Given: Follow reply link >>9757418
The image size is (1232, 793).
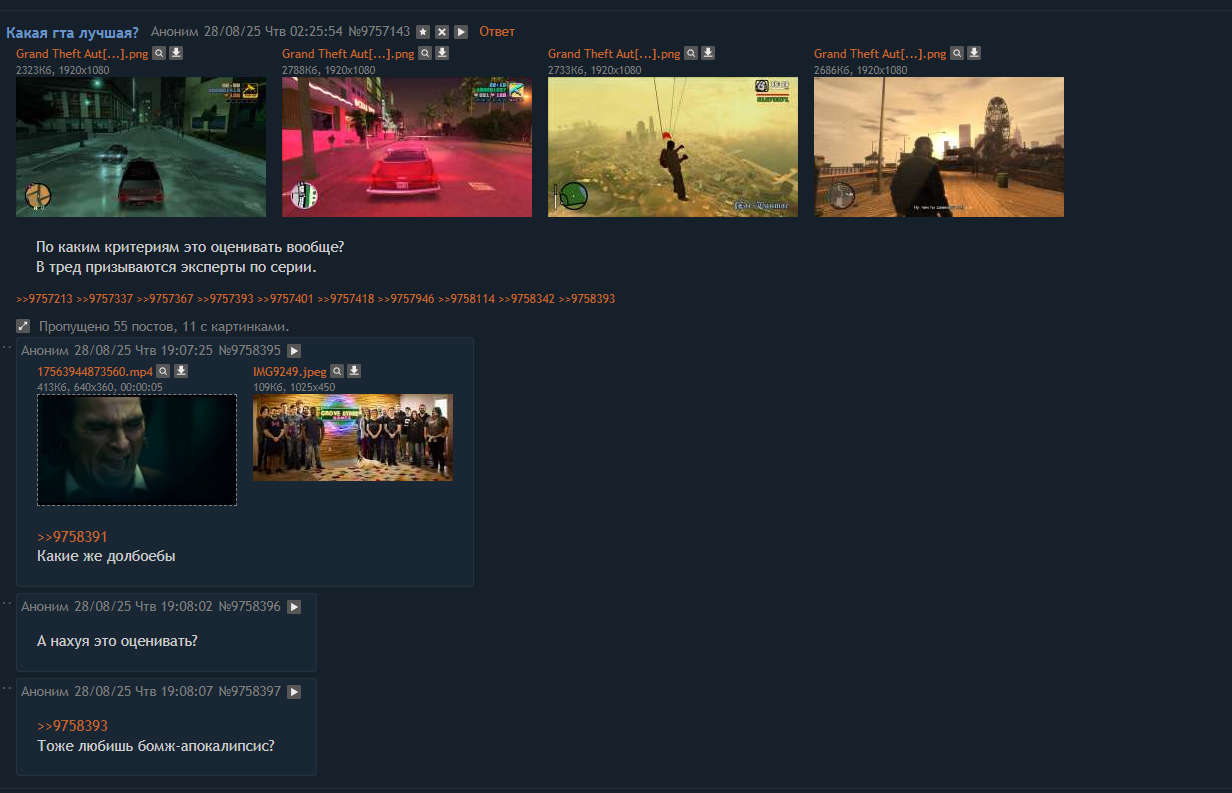Looking at the screenshot, I should click(346, 299).
